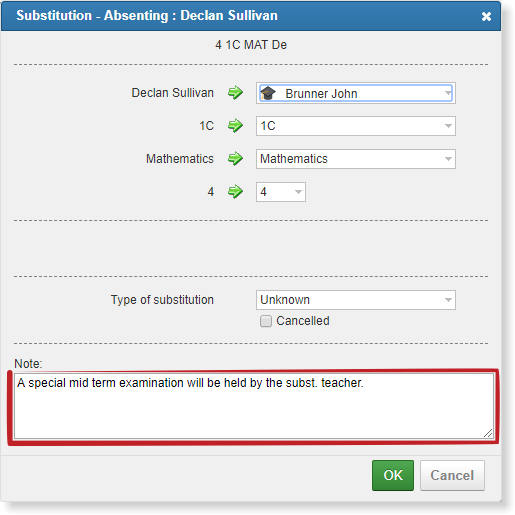The width and height of the screenshot is (515, 515).
Task: Click the green arrow next to 1C label
Action: point(235,126)
